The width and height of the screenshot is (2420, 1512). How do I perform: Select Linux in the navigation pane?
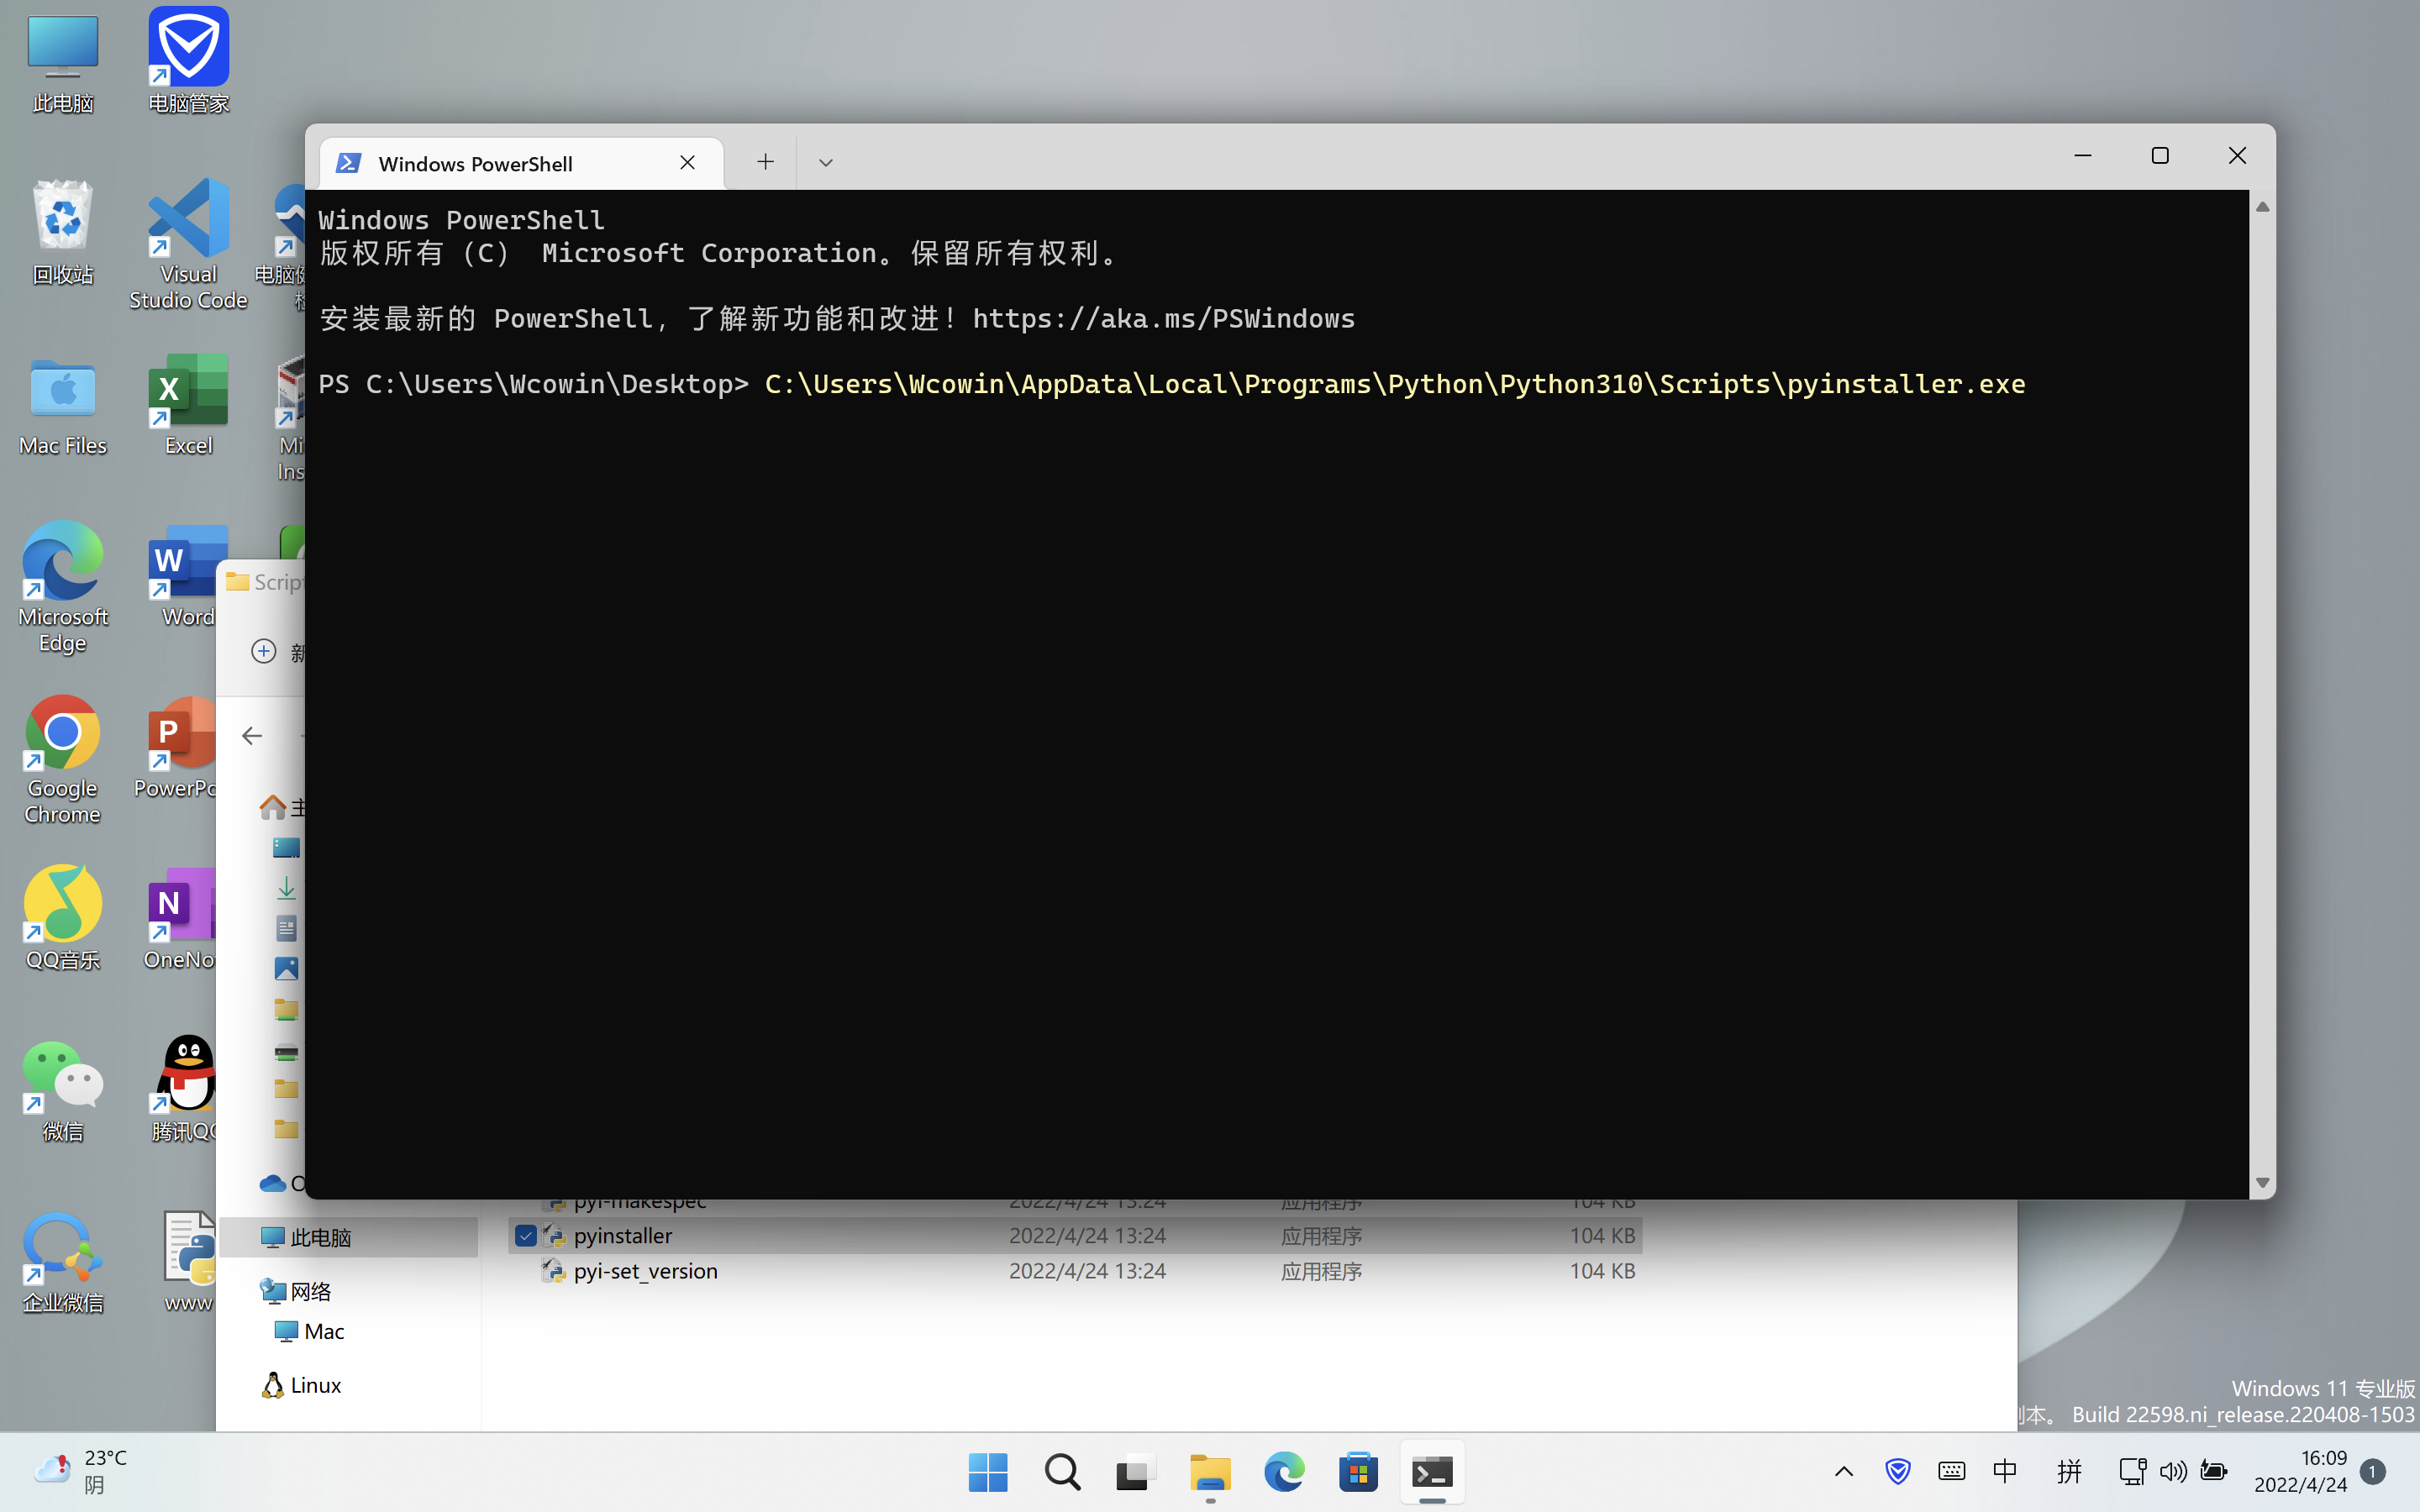point(315,1385)
